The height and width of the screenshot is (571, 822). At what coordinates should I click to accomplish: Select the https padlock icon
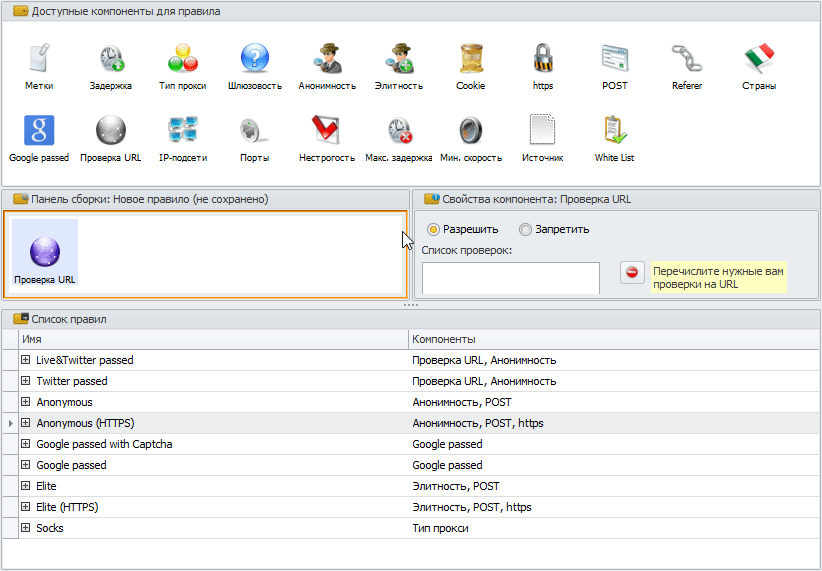pos(543,59)
